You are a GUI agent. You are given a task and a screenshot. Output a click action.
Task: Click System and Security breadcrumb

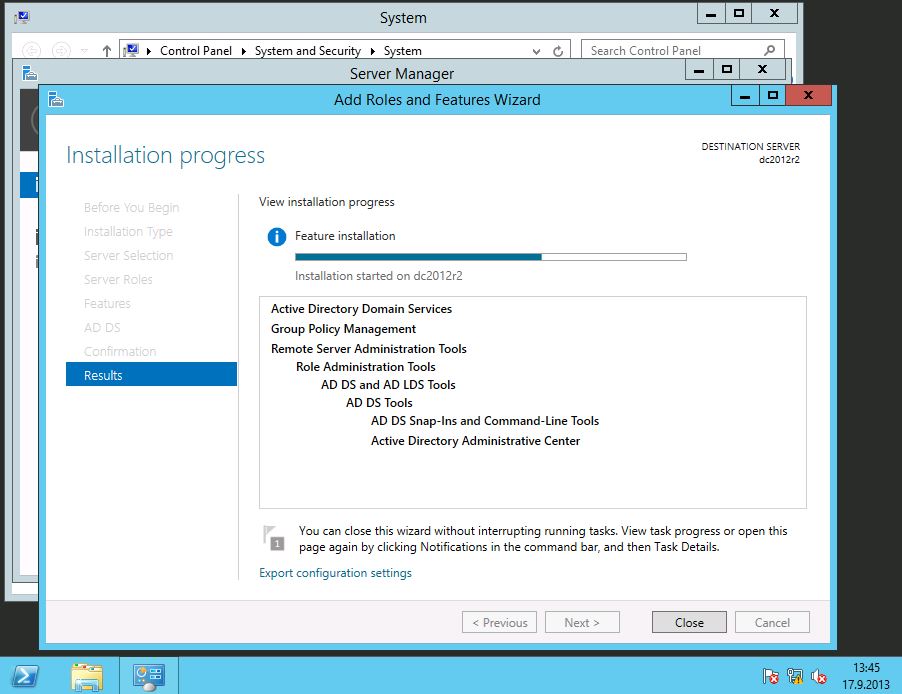308,51
